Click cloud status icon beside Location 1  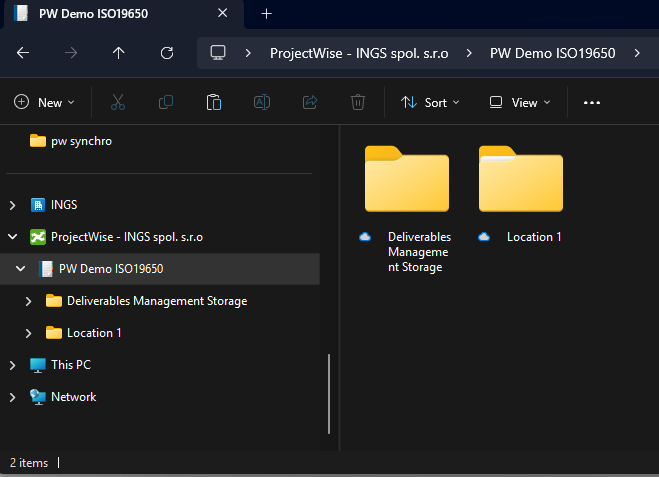(x=484, y=237)
